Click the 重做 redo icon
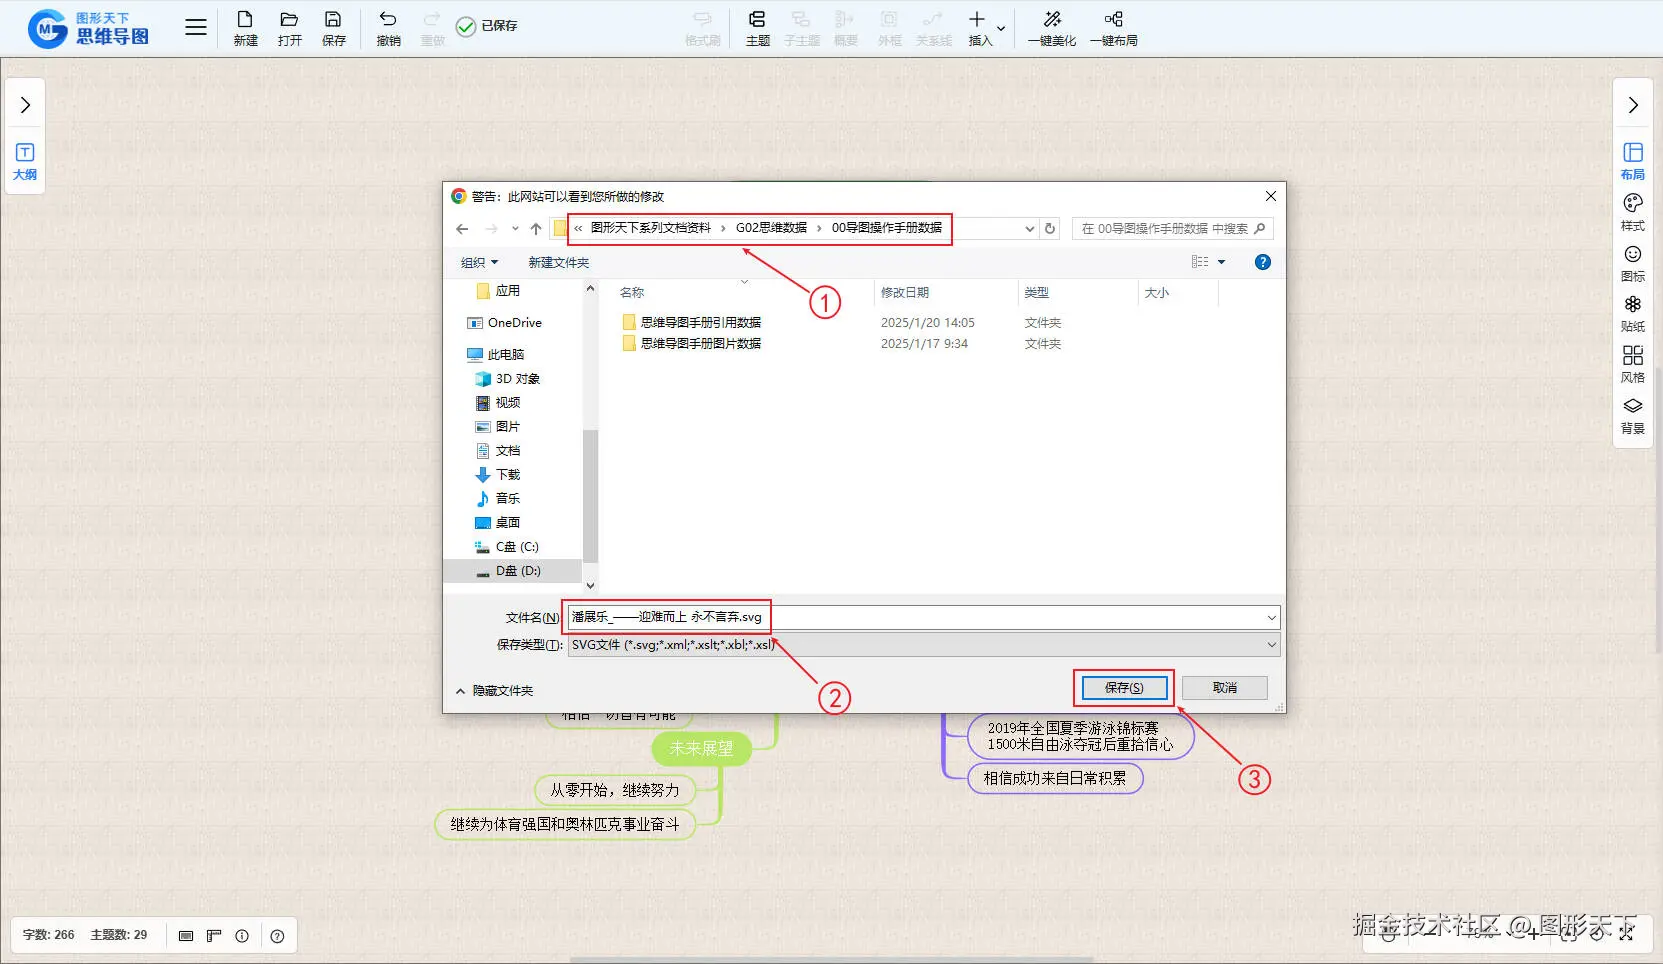The width and height of the screenshot is (1663, 964). point(432,28)
